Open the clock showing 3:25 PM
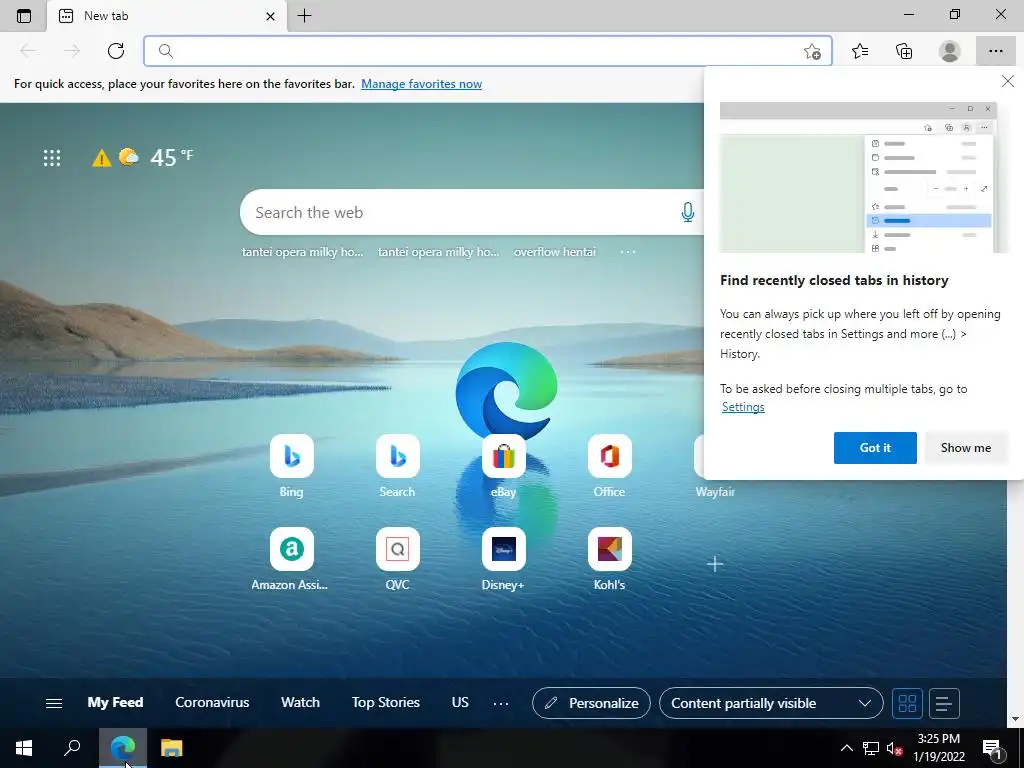This screenshot has width=1024, height=768. 938,748
